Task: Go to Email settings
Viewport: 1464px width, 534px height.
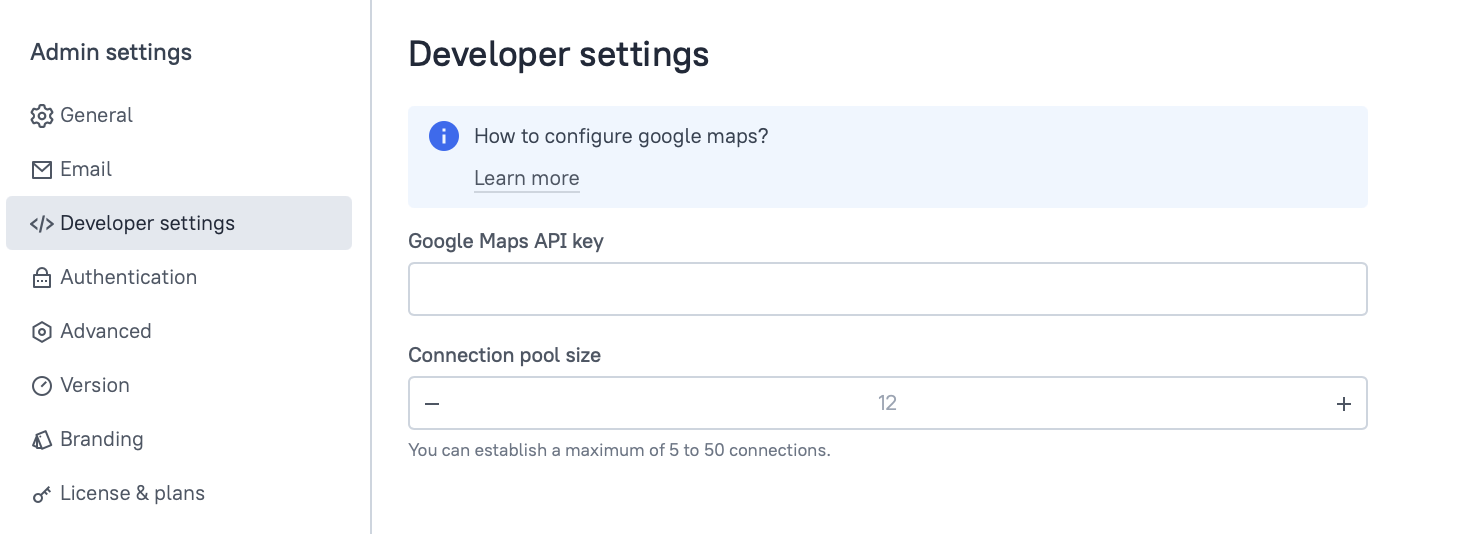Action: click(x=86, y=169)
